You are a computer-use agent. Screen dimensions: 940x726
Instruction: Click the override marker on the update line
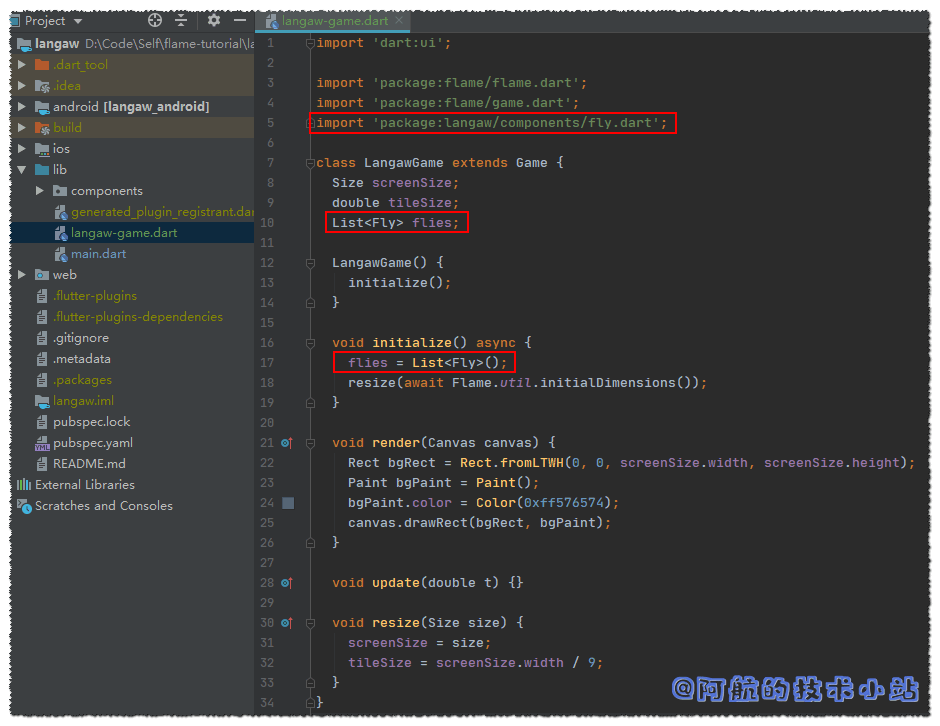pos(286,582)
